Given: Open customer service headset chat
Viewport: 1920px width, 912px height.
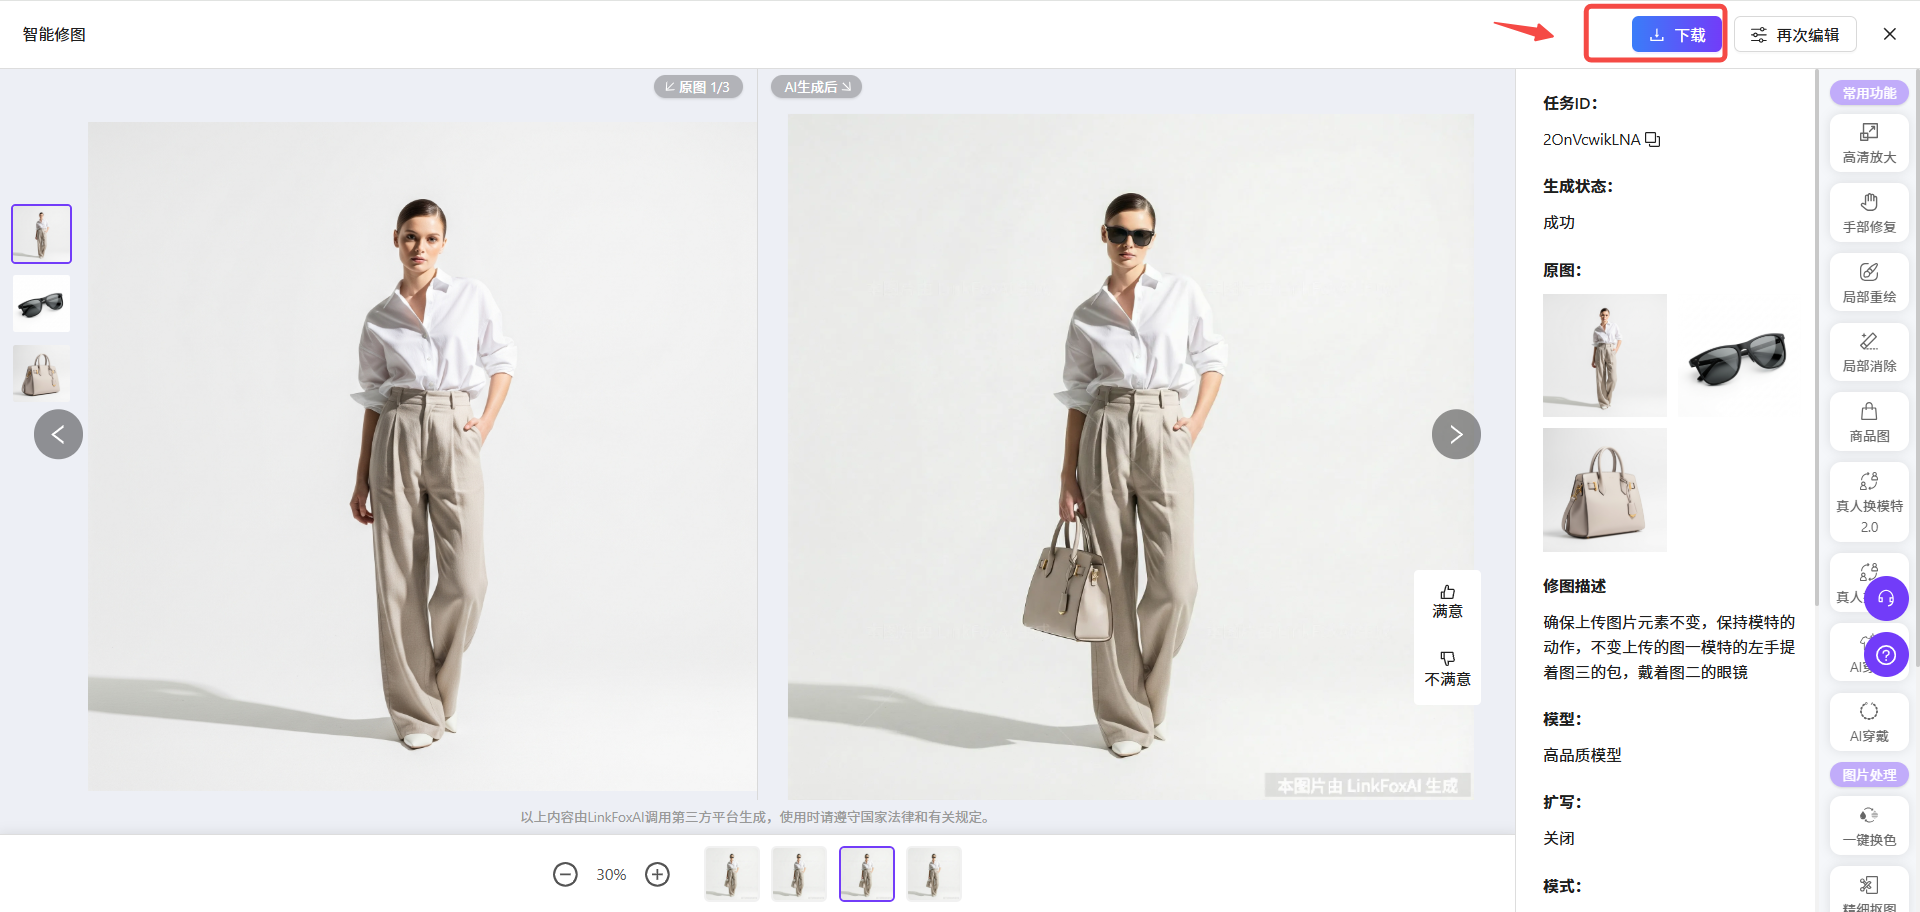Looking at the screenshot, I should (x=1886, y=599).
